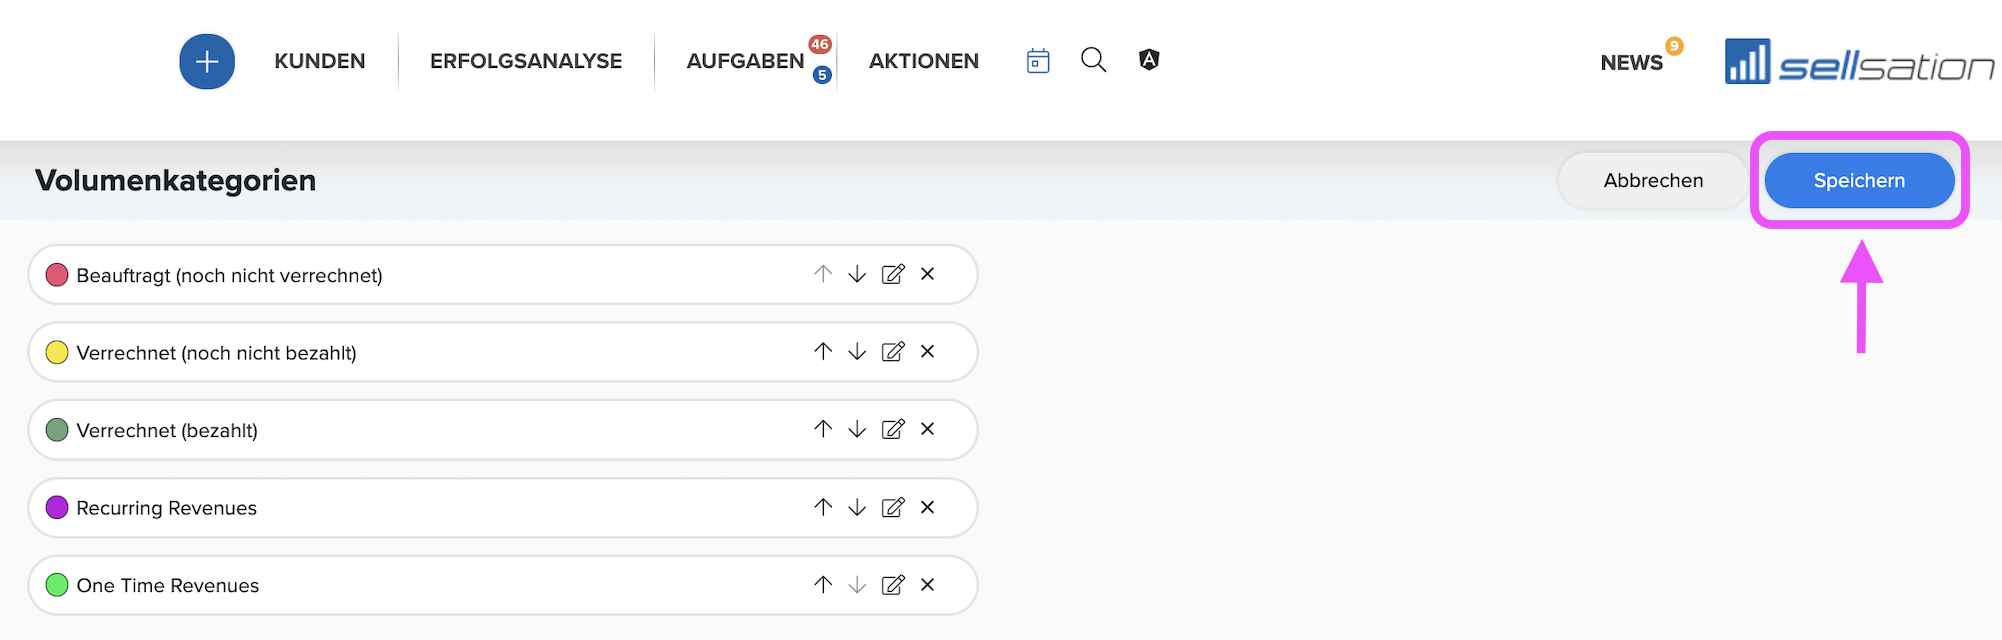The height and width of the screenshot is (640, 2002).
Task: Open the KUNDEN menu
Action: point(320,61)
